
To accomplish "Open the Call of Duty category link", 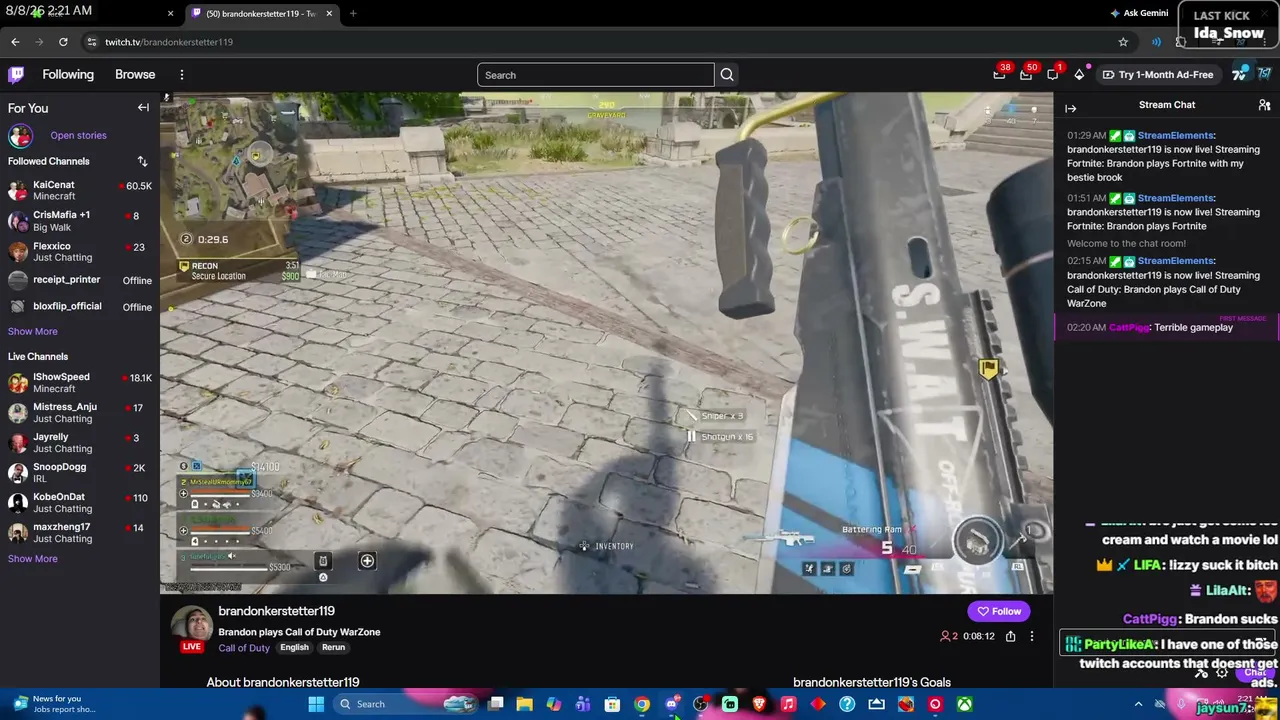I will (x=244, y=648).
